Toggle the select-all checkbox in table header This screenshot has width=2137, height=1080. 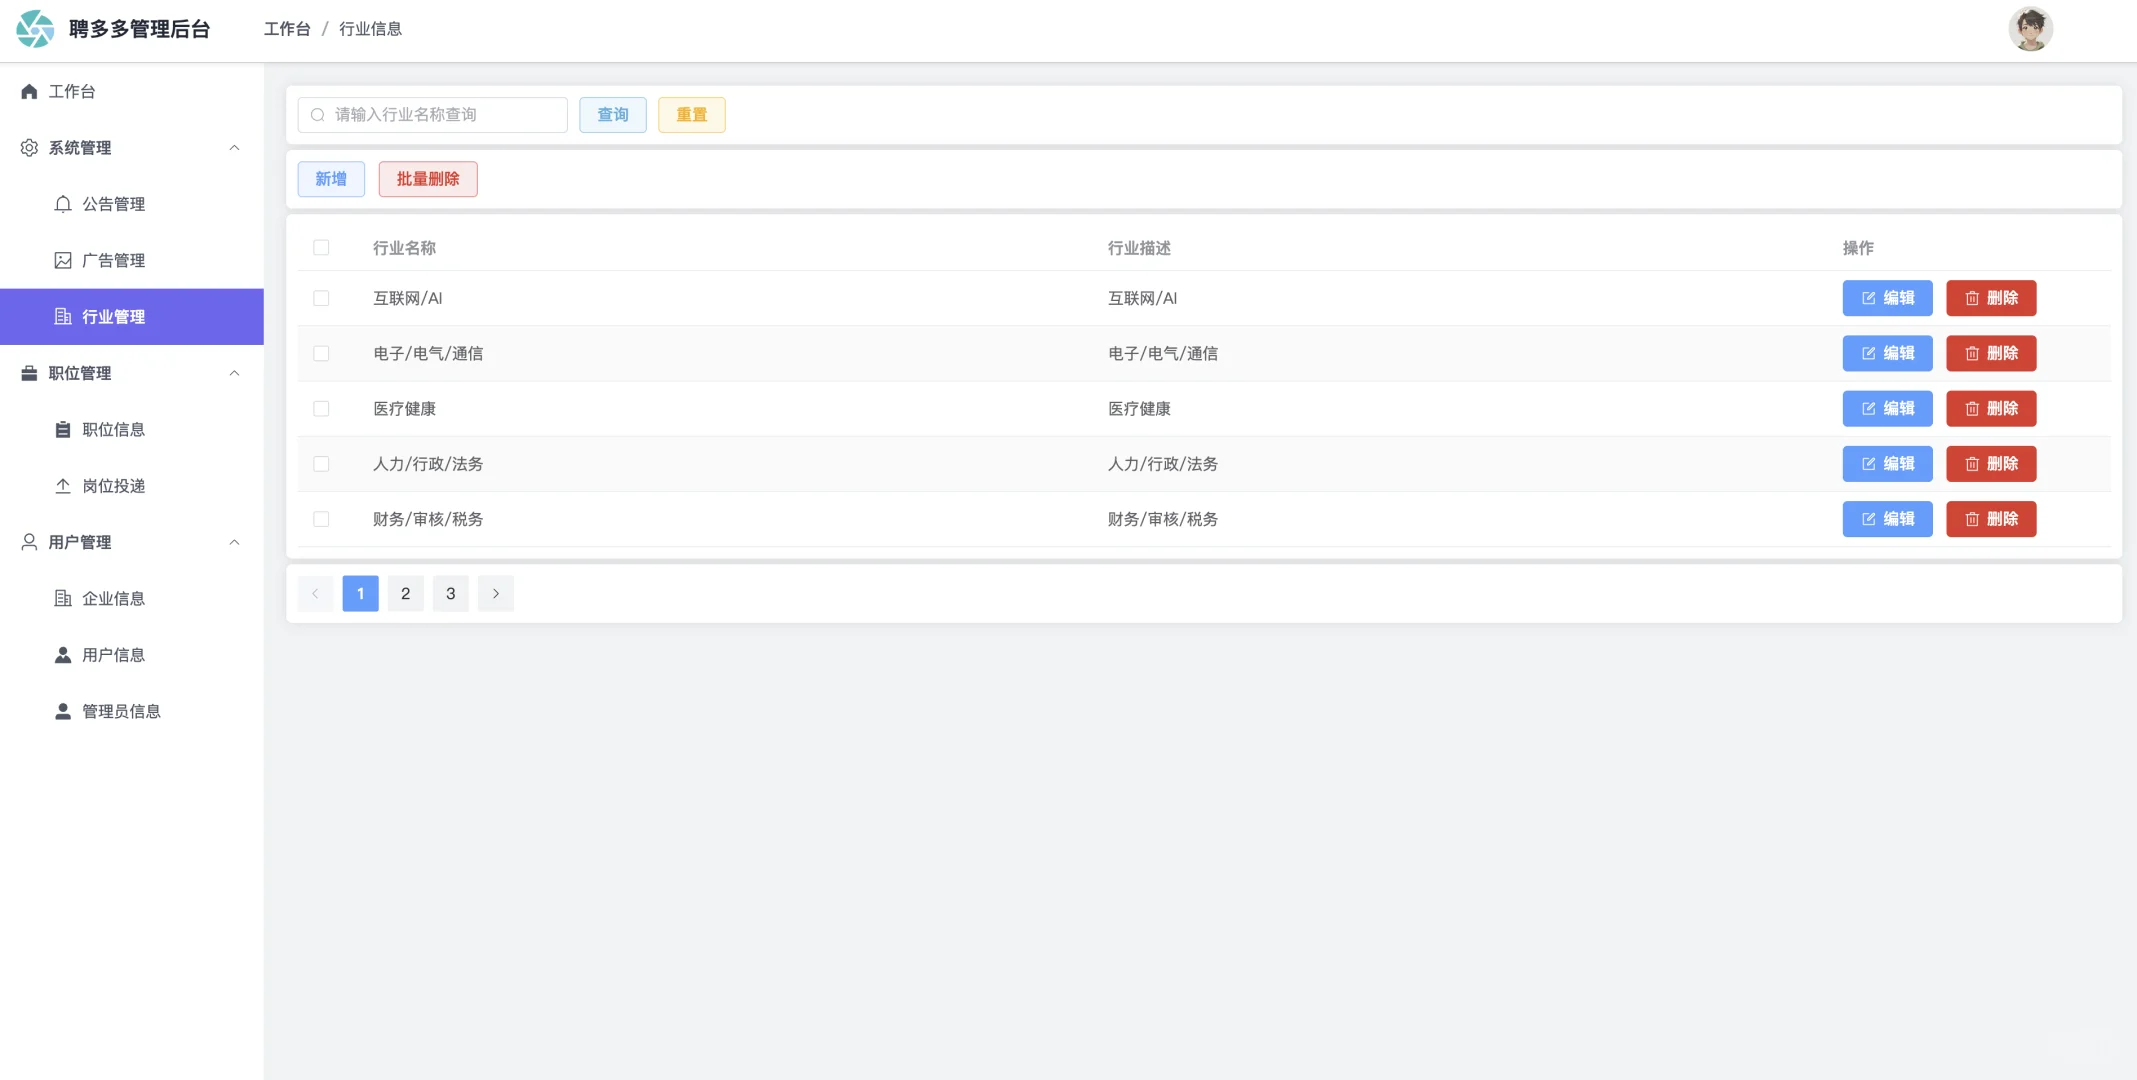[321, 248]
